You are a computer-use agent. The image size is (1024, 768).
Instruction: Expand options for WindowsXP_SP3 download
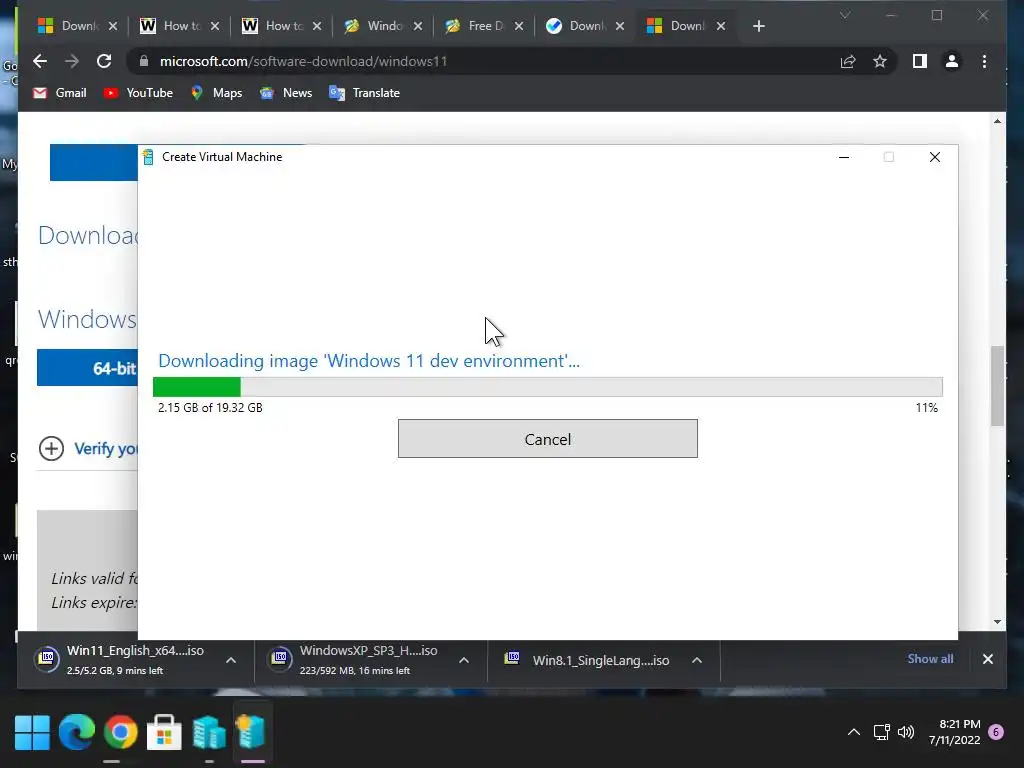tap(464, 660)
